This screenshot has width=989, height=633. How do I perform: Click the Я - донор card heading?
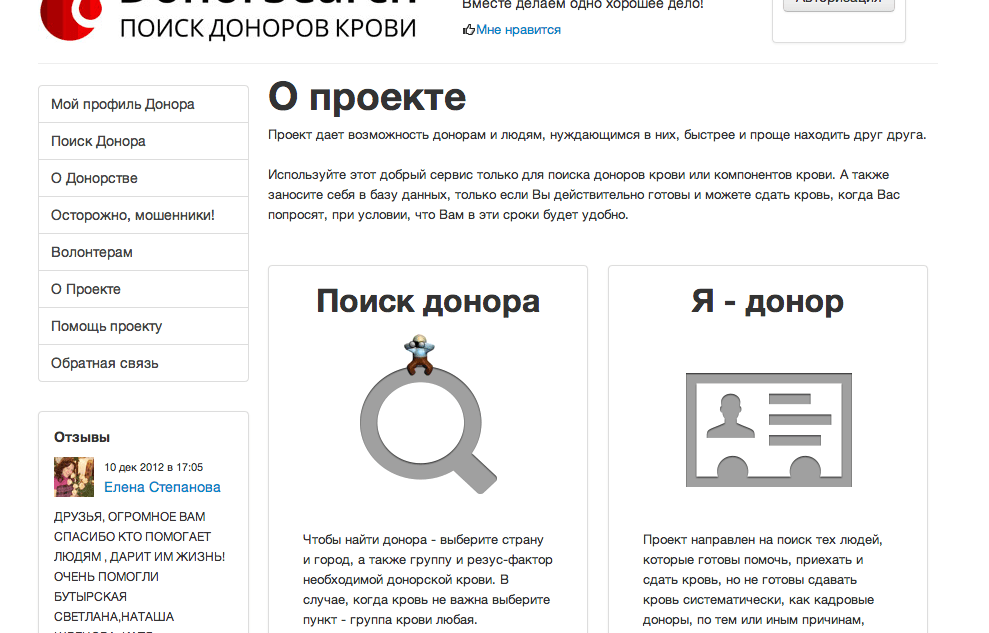pyautogui.click(x=767, y=301)
